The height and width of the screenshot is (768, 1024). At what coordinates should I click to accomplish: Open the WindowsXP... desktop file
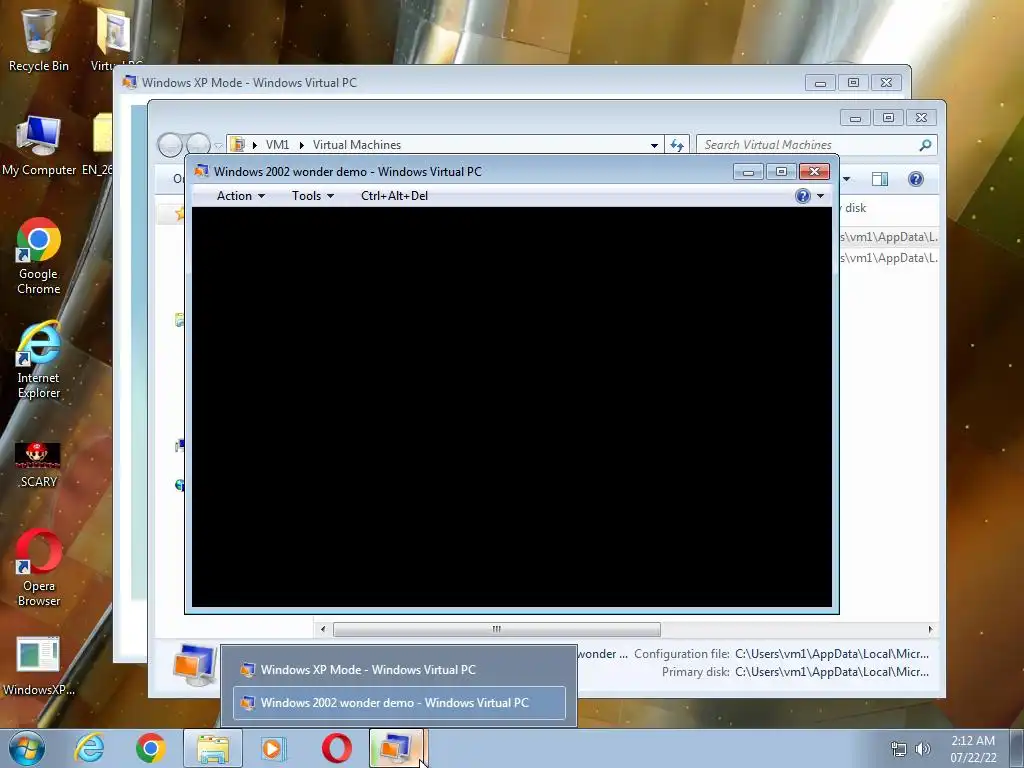(39, 666)
